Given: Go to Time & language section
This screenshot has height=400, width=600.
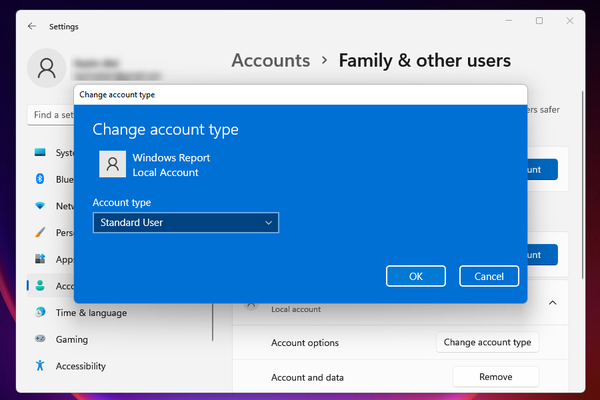Looking at the screenshot, I should [91, 312].
